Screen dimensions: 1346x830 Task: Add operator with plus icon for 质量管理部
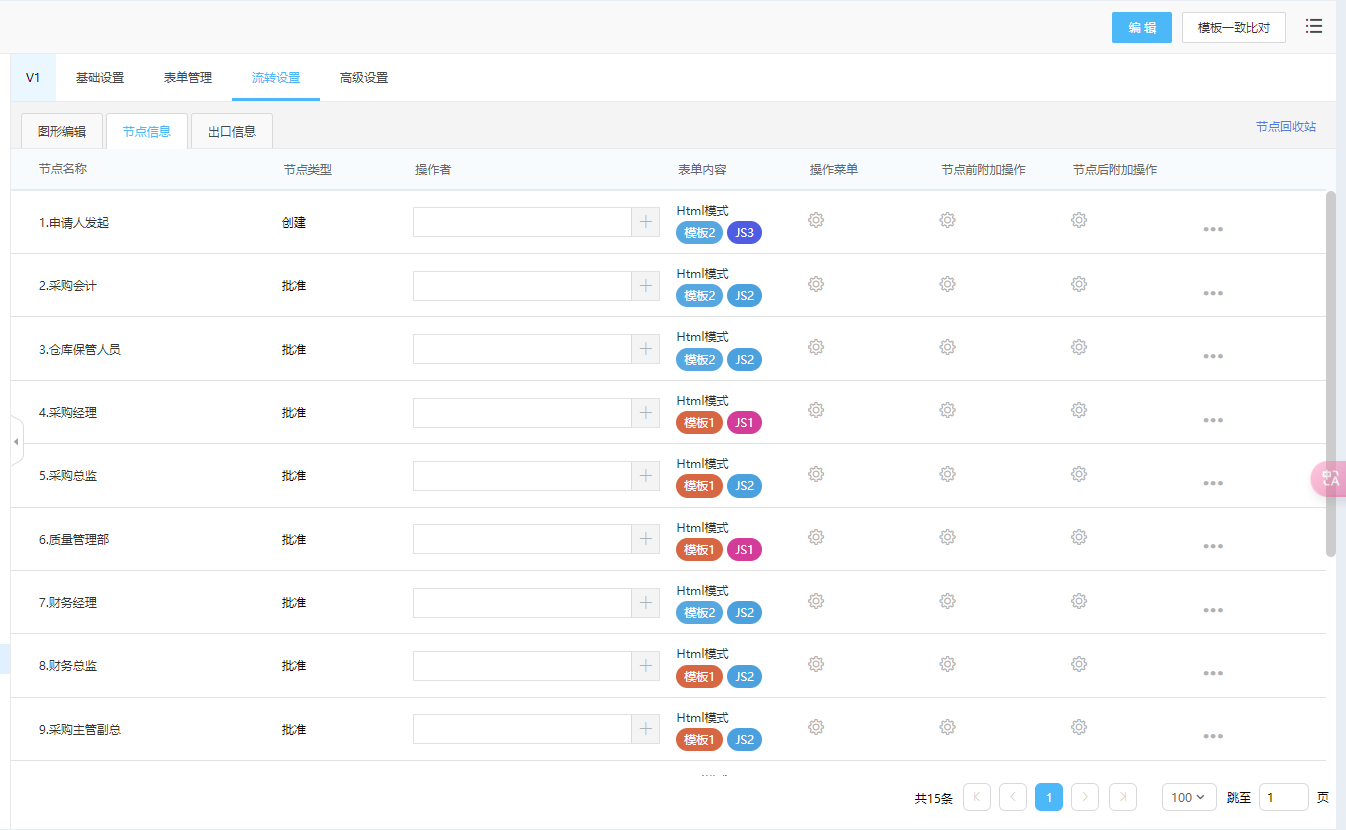coord(646,539)
